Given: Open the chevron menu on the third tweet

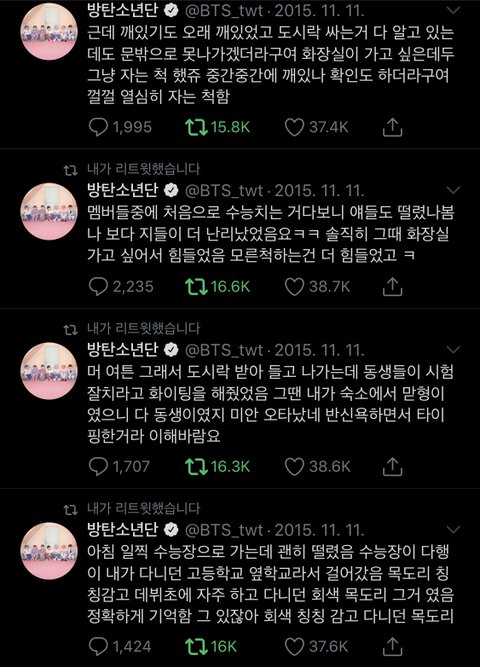Looking at the screenshot, I should pos(454,350).
